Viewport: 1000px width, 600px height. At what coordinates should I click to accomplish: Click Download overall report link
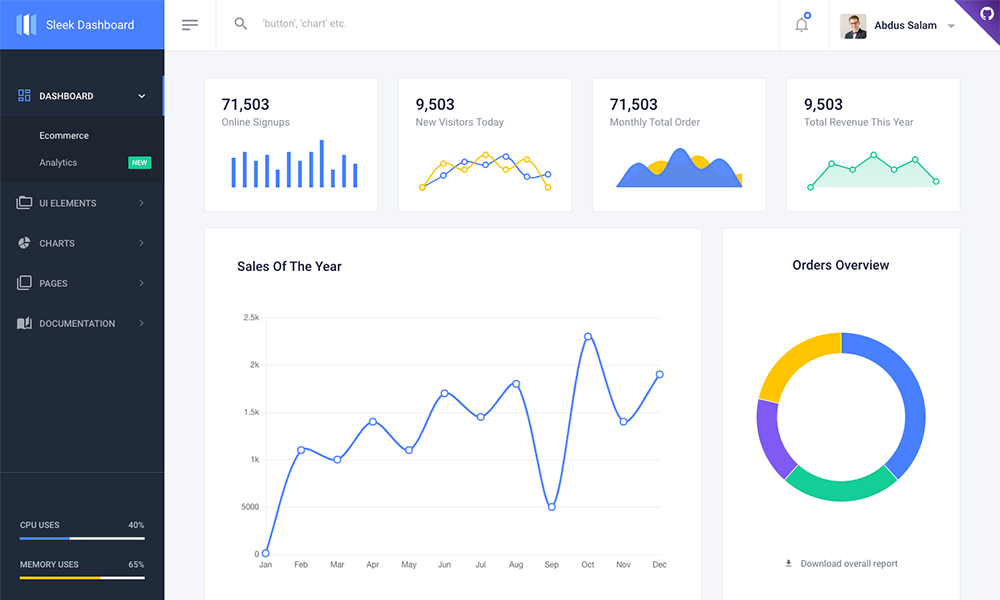pyautogui.click(x=849, y=564)
